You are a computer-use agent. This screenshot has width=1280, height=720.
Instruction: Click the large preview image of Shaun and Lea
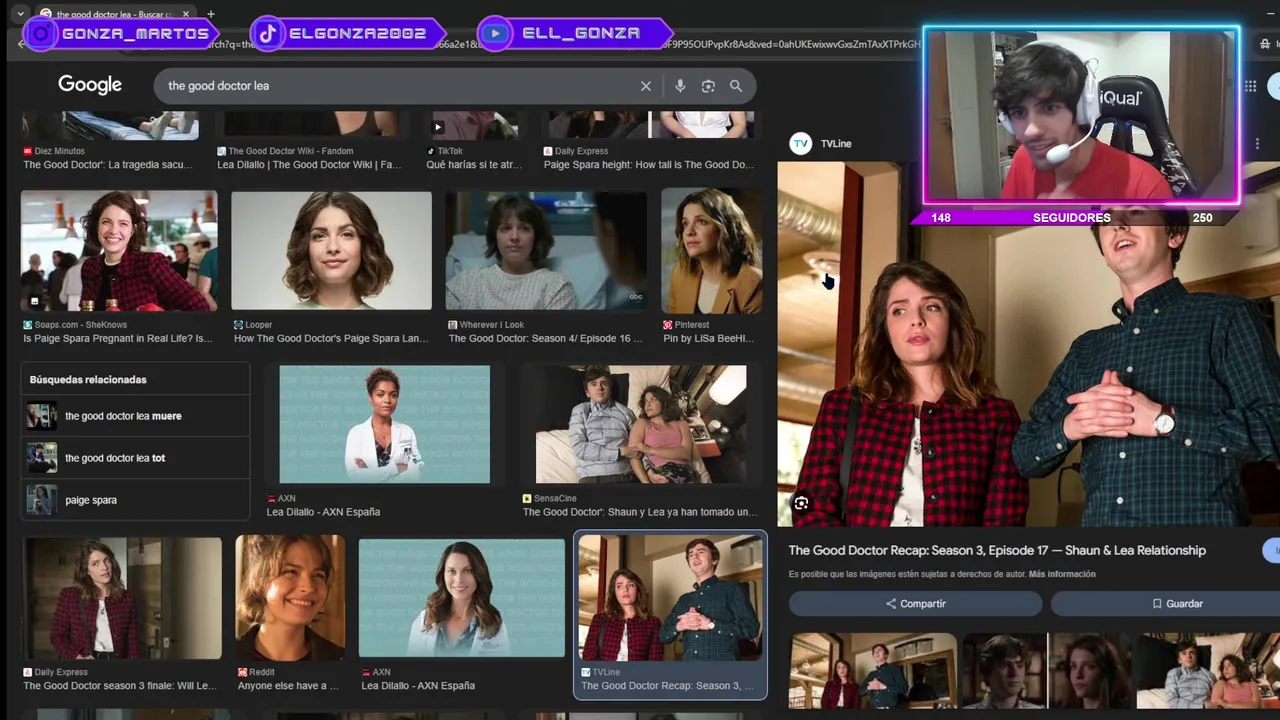[1028, 345]
